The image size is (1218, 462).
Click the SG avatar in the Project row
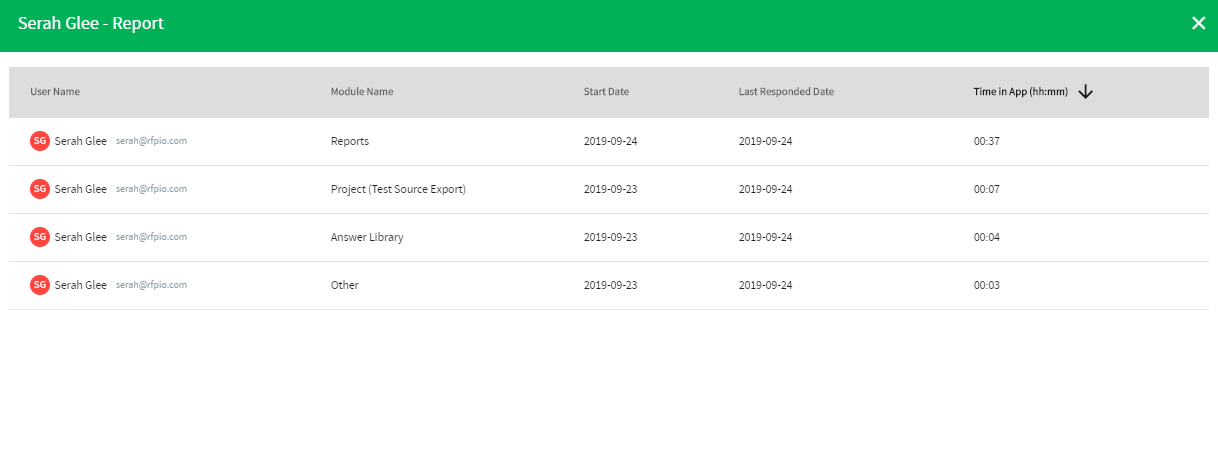pos(39,189)
